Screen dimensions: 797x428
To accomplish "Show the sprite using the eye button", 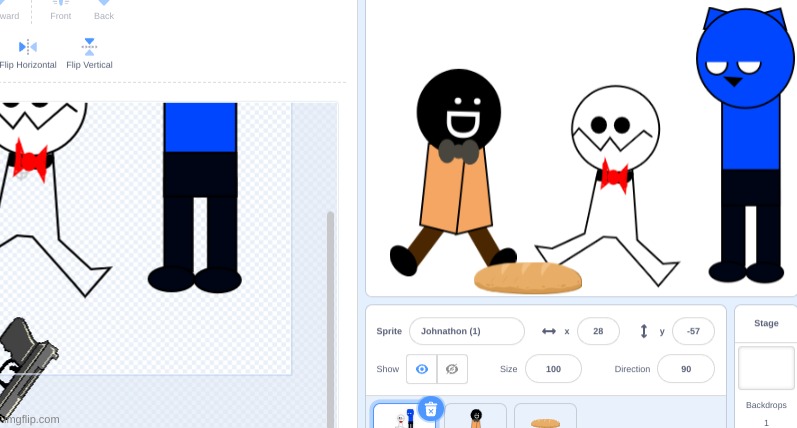I will tap(421, 369).
